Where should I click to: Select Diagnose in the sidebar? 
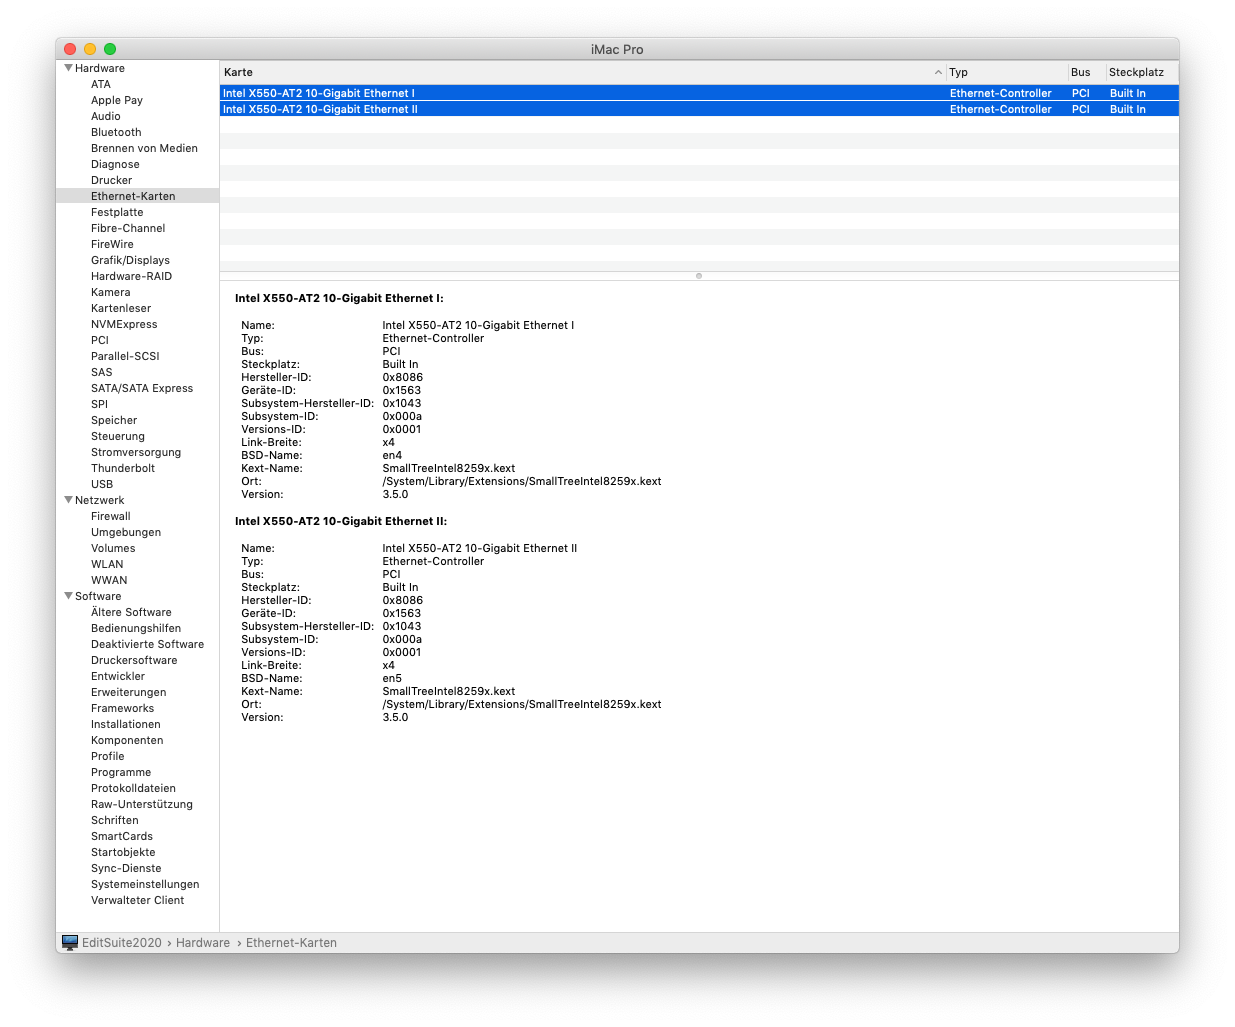click(115, 164)
